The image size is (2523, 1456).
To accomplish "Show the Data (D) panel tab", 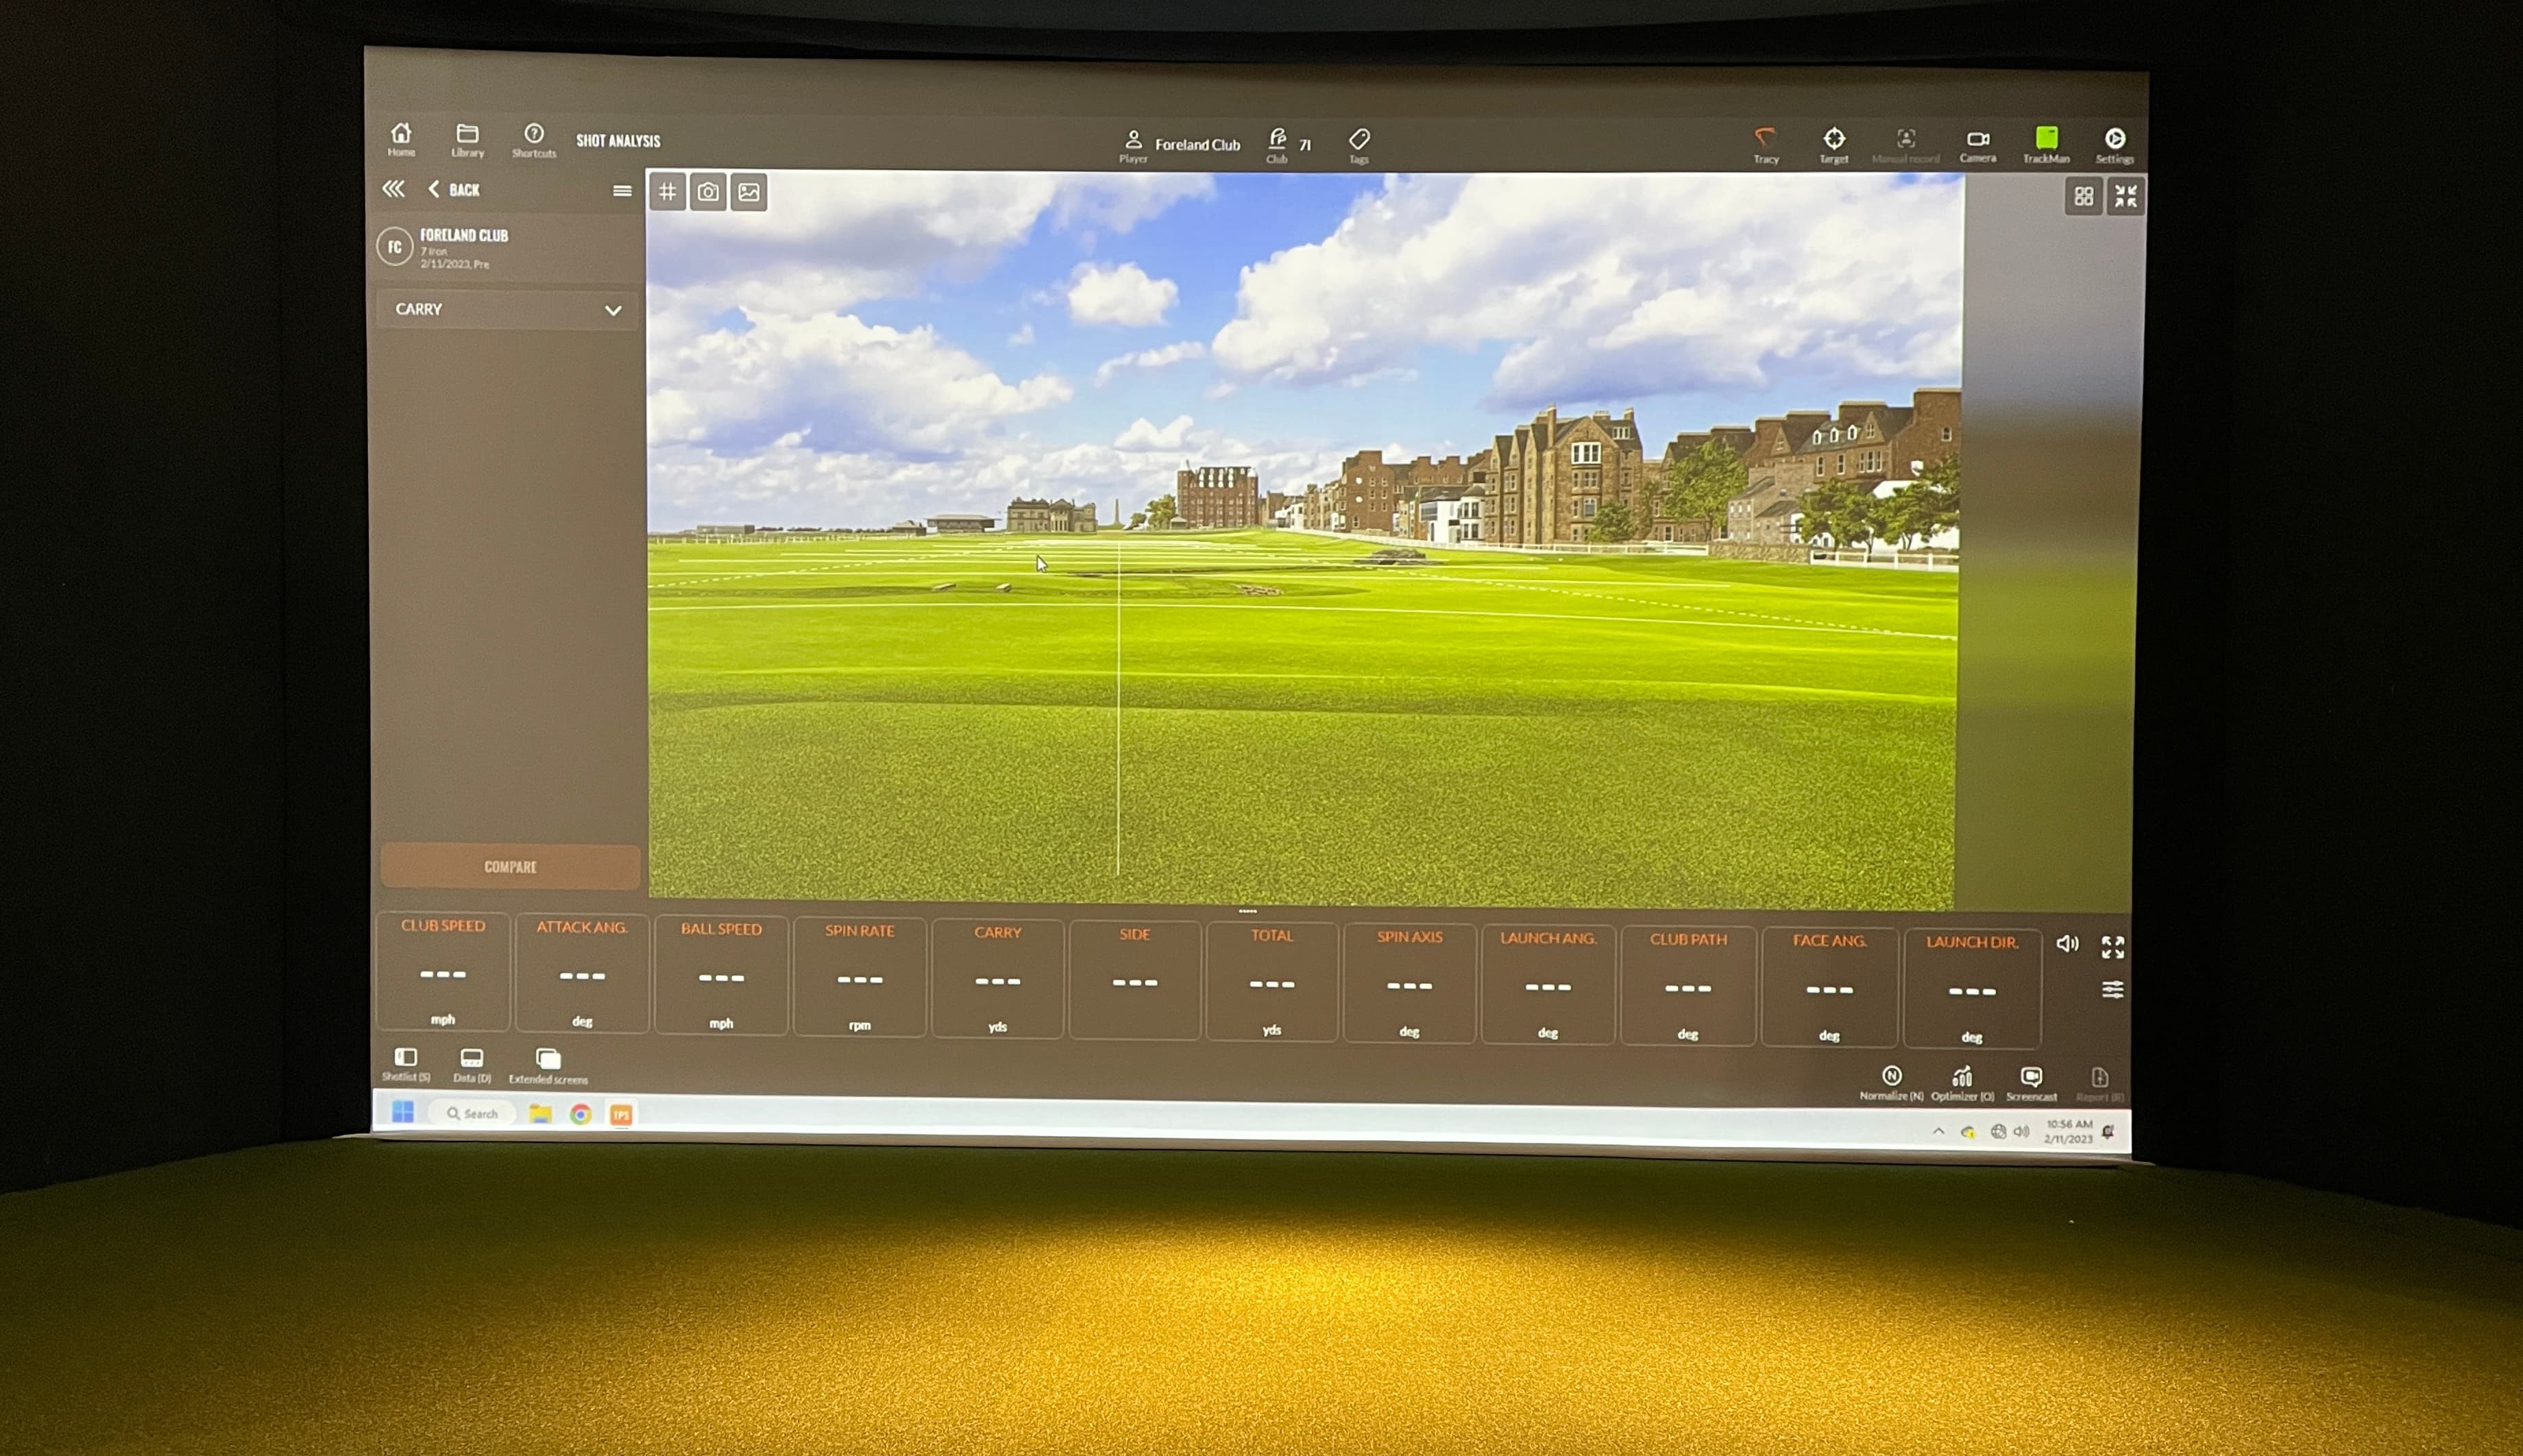I will 471,1062.
